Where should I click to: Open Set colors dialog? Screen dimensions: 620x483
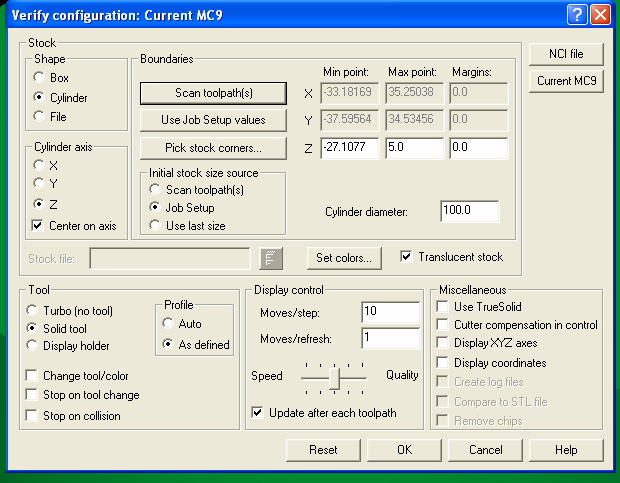coord(344,258)
